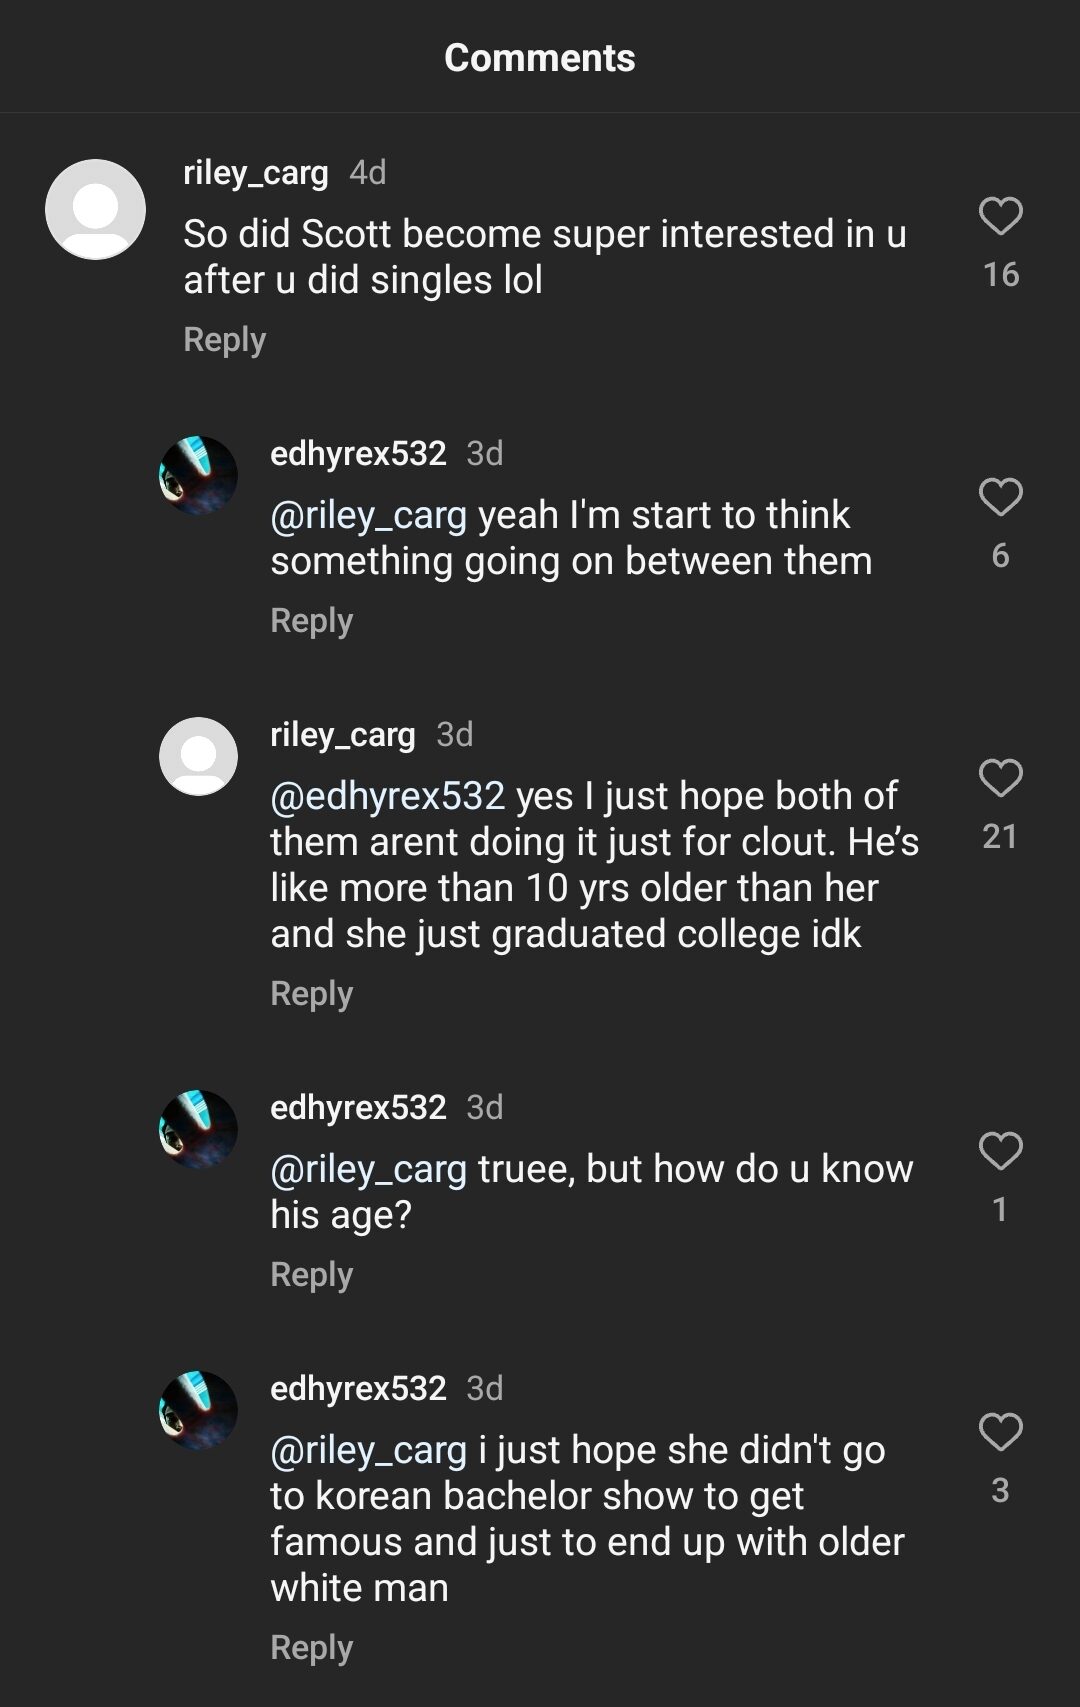Like edhyrex532's comment with 6 likes
The image size is (1080, 1707).
(1000, 497)
